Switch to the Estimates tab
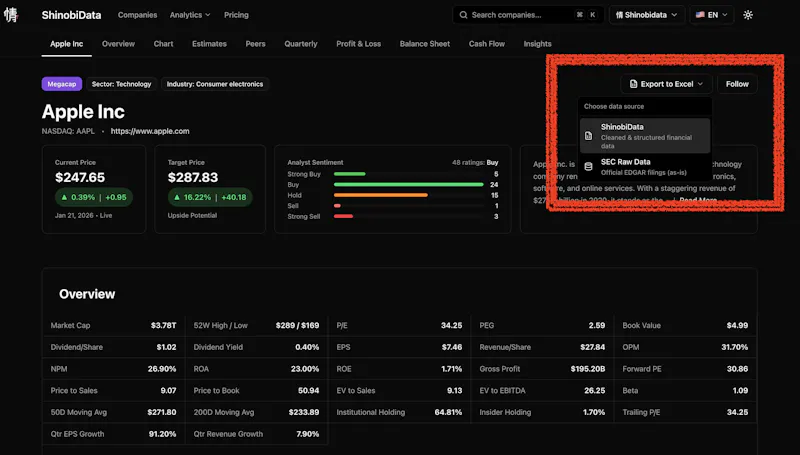800x455 pixels. [x=209, y=44]
